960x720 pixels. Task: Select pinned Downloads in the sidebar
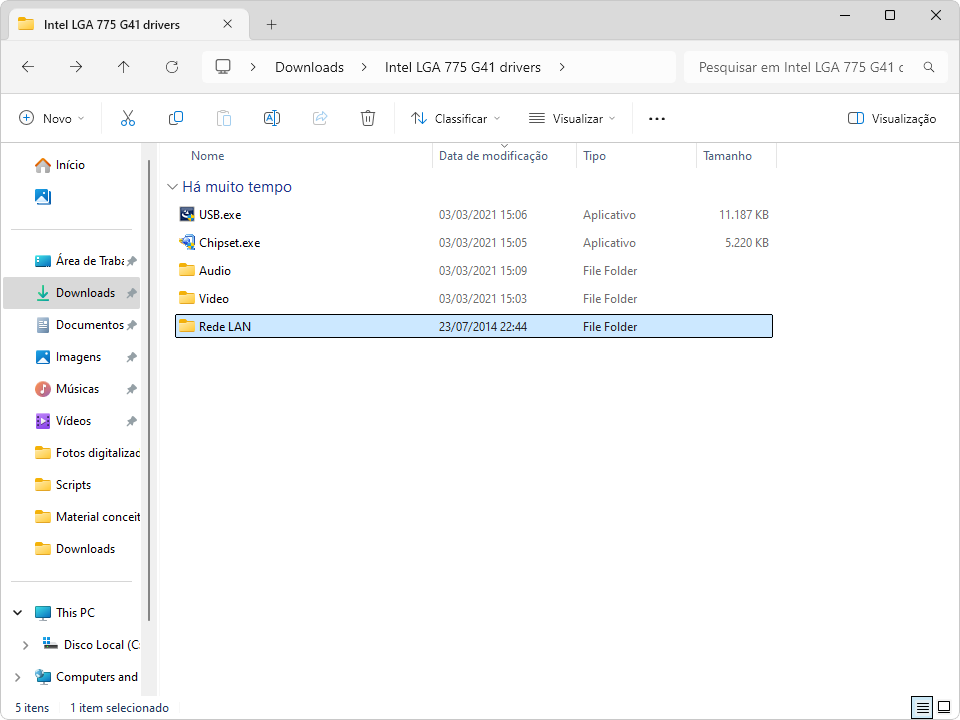click(72, 293)
